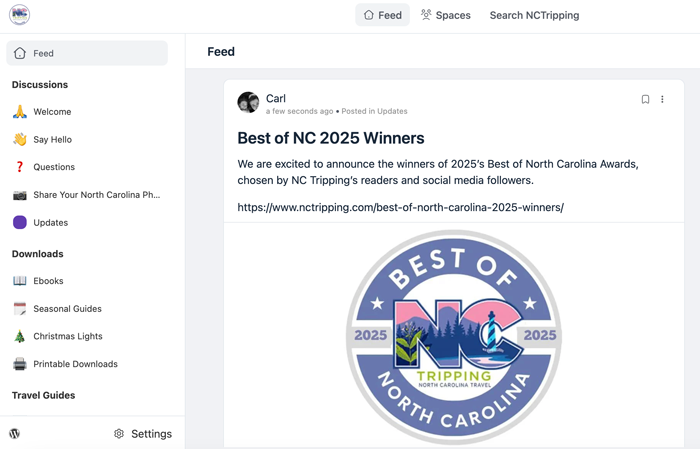Click the WordPress icon in sidebar footer
This screenshot has height=449, width=700.
(15, 433)
